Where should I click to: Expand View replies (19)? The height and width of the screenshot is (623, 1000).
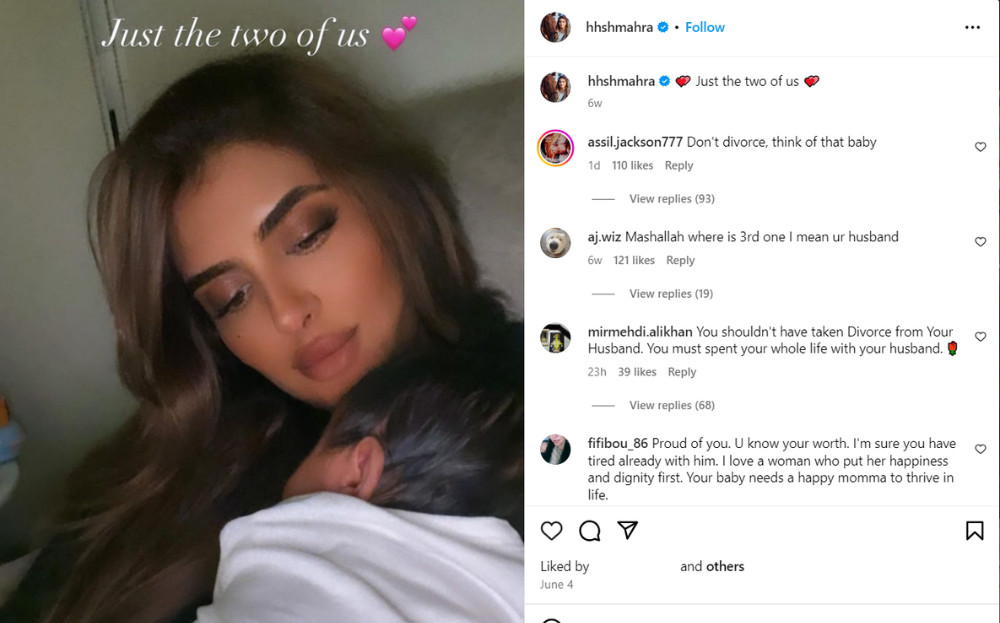(671, 294)
